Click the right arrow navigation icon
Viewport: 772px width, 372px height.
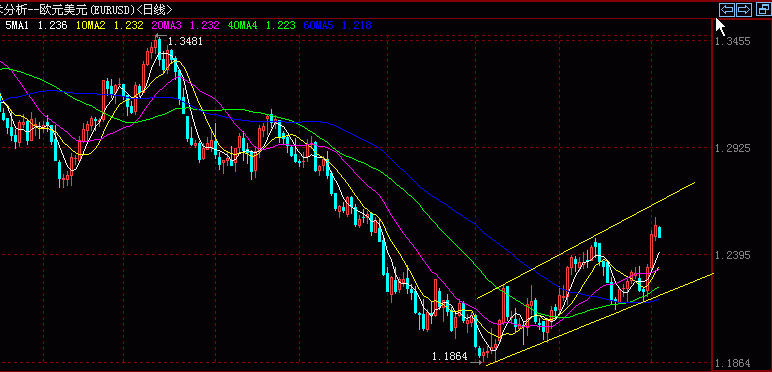(x=743, y=9)
